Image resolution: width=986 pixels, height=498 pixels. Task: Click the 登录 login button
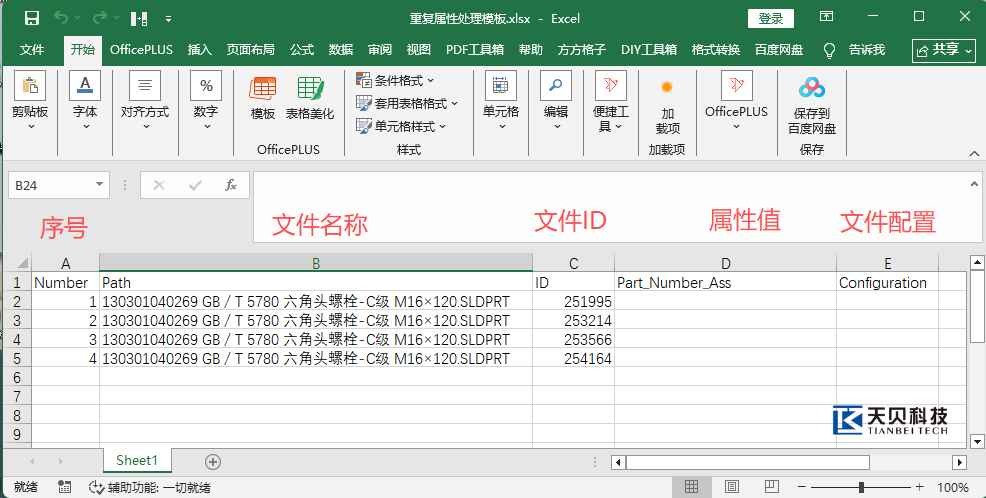tap(771, 18)
